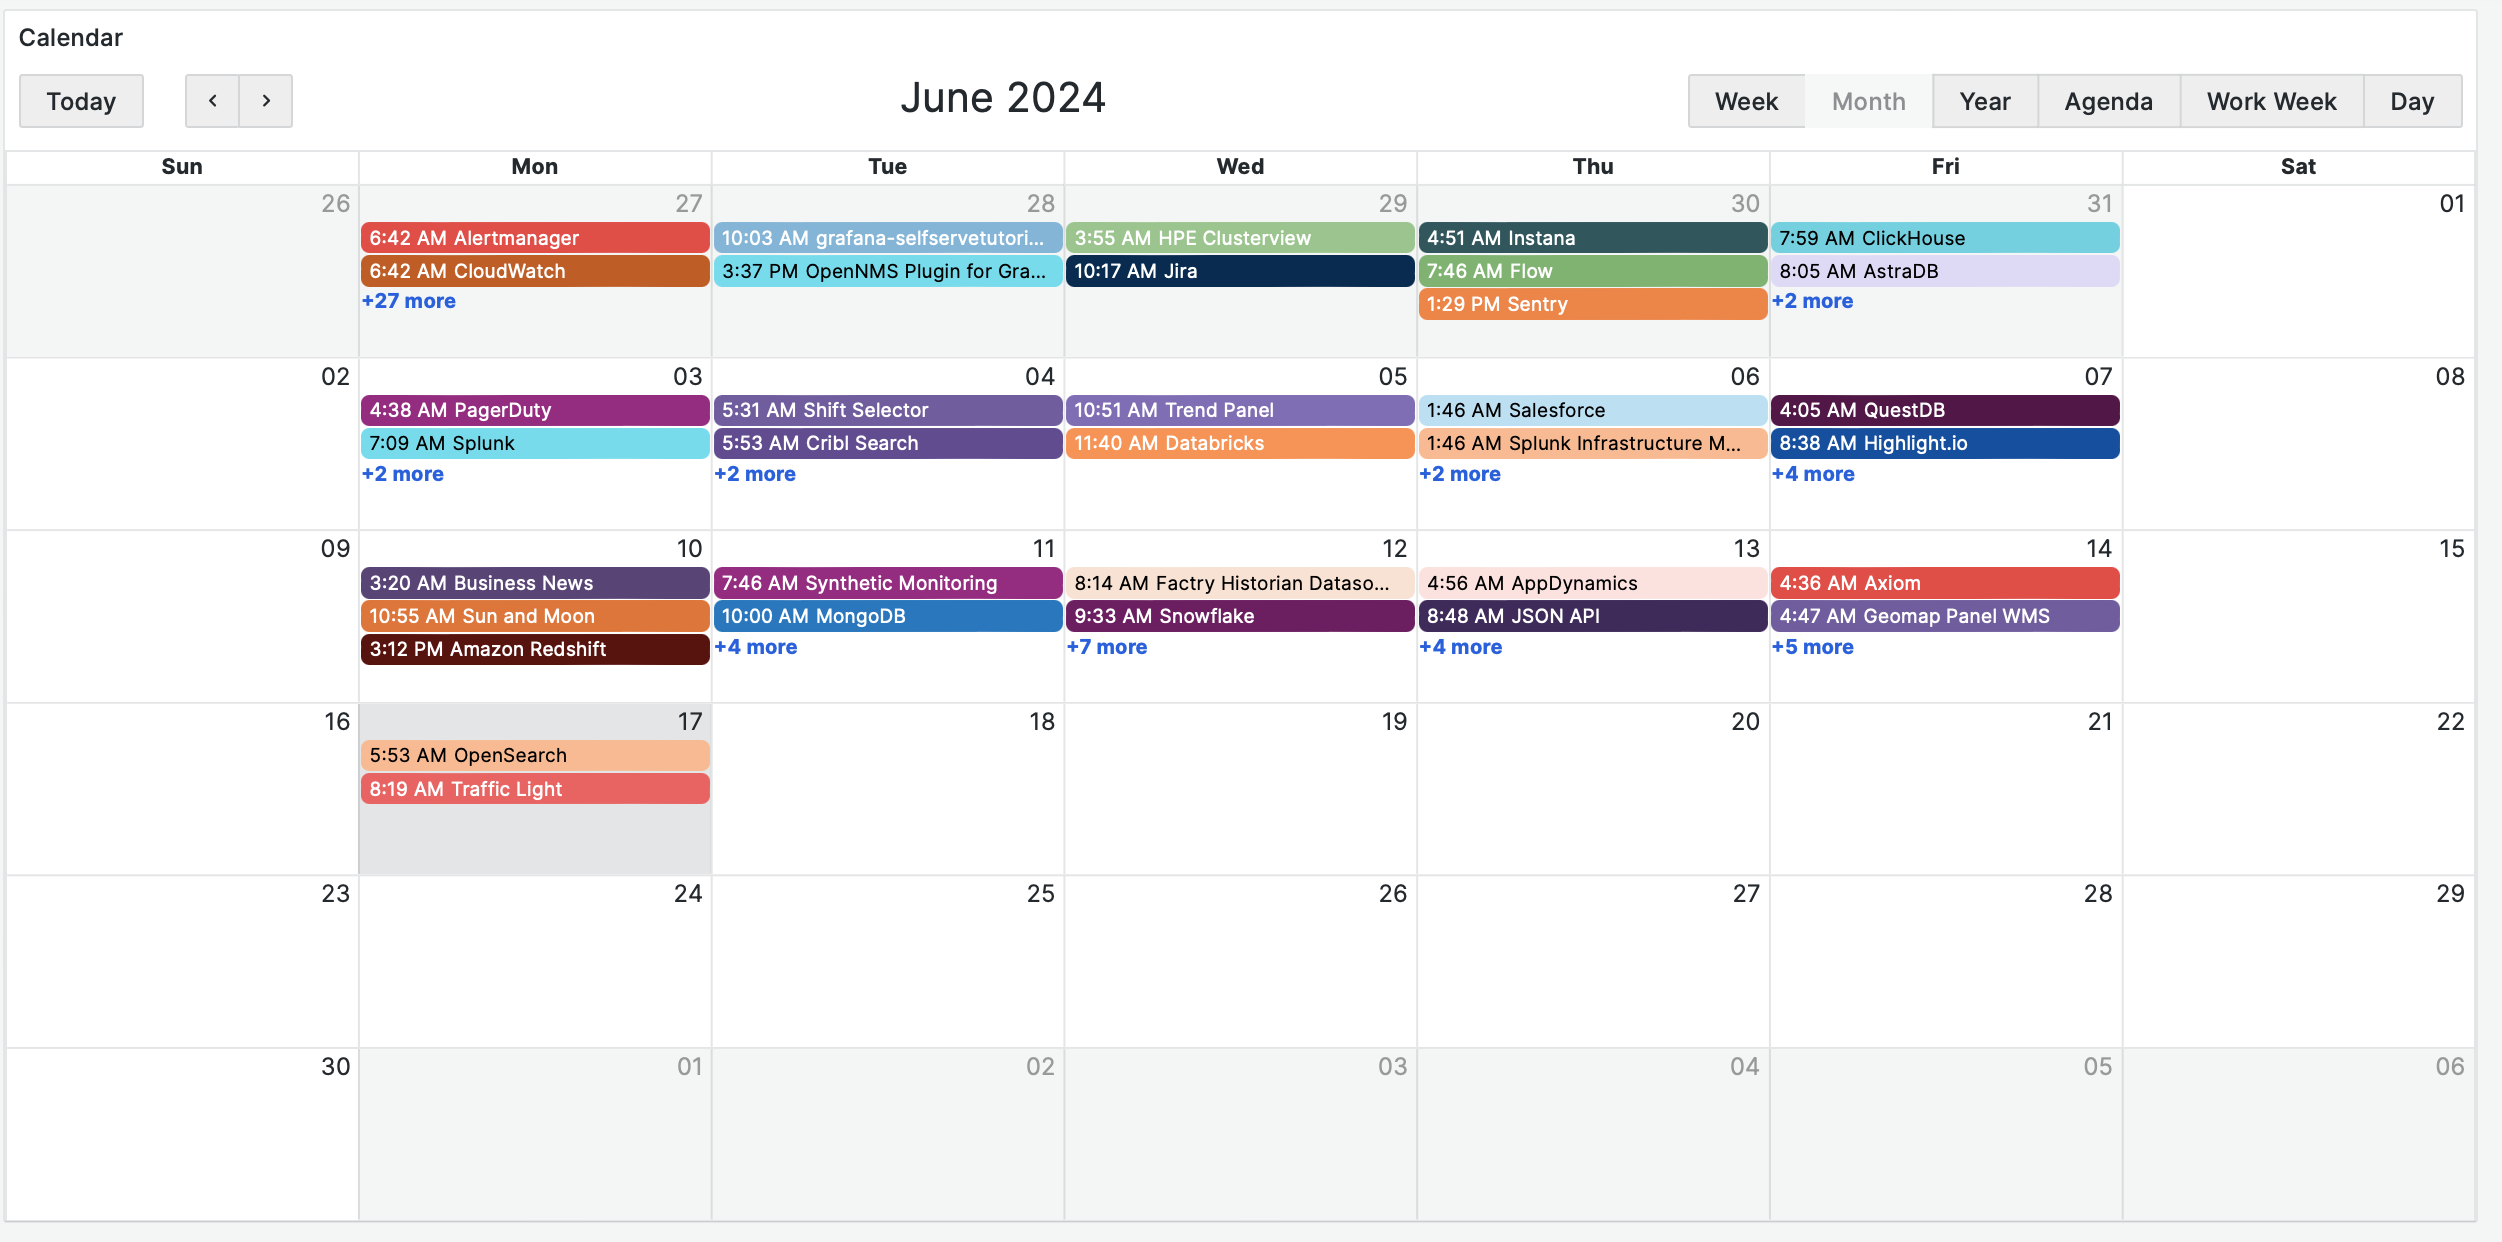
Task: Switch to Agenda view tab
Action: tap(2107, 101)
